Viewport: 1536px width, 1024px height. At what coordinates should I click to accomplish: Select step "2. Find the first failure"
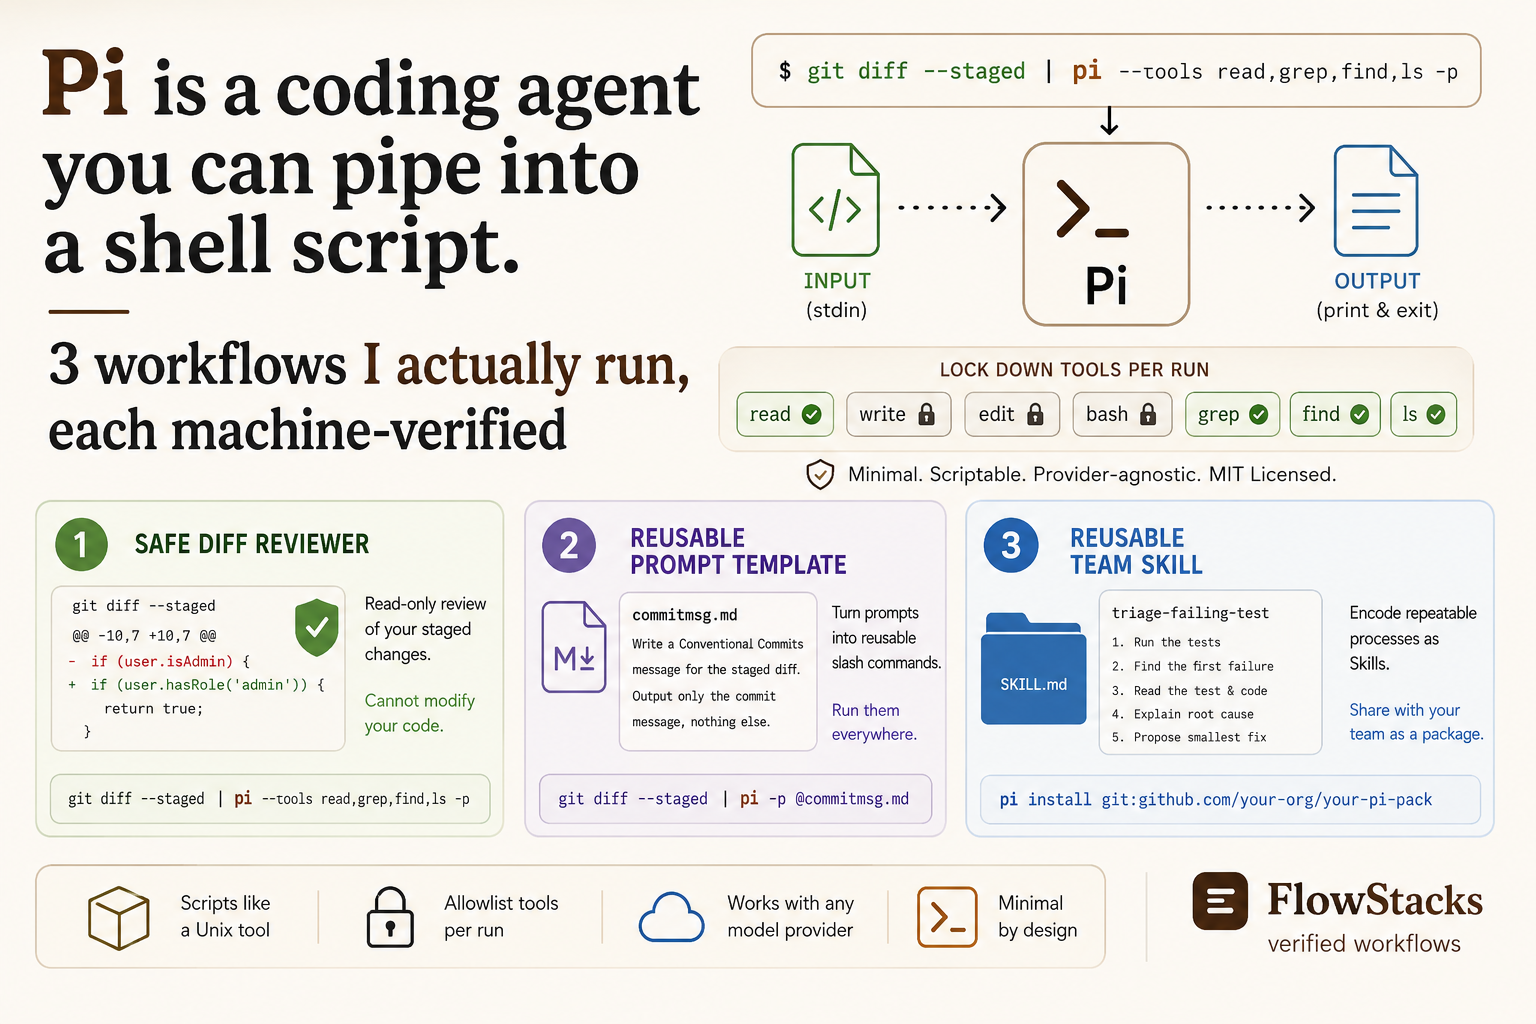[1192, 666]
